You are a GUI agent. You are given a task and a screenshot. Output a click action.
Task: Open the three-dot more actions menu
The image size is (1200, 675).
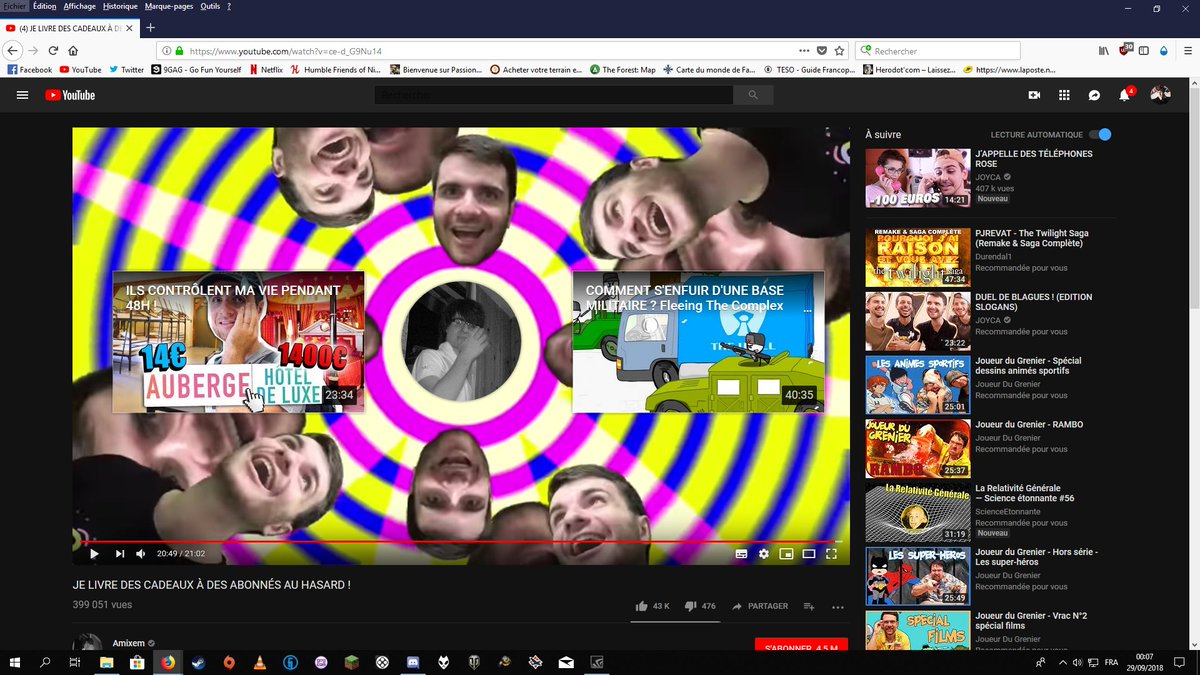click(x=838, y=606)
